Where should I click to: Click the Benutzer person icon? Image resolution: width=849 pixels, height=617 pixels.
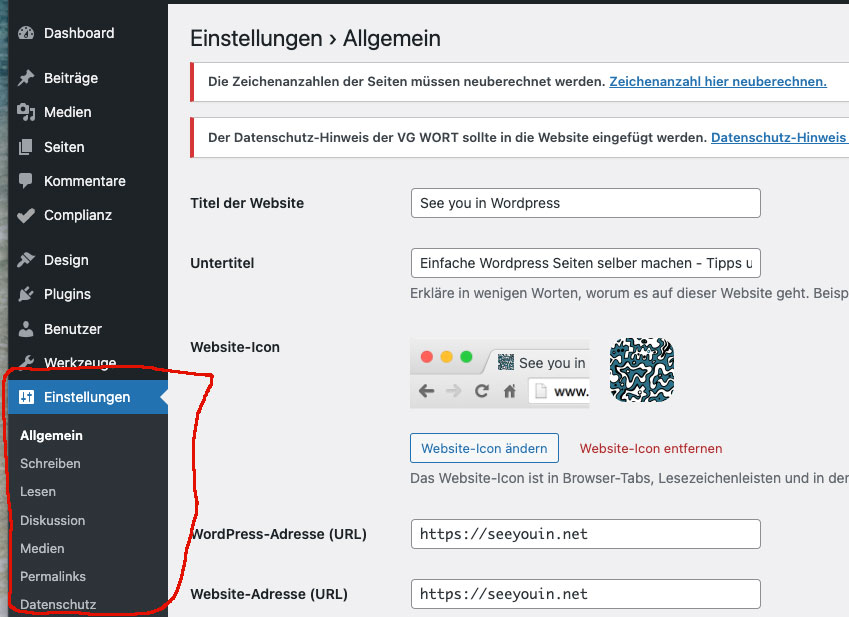click(x=26, y=329)
